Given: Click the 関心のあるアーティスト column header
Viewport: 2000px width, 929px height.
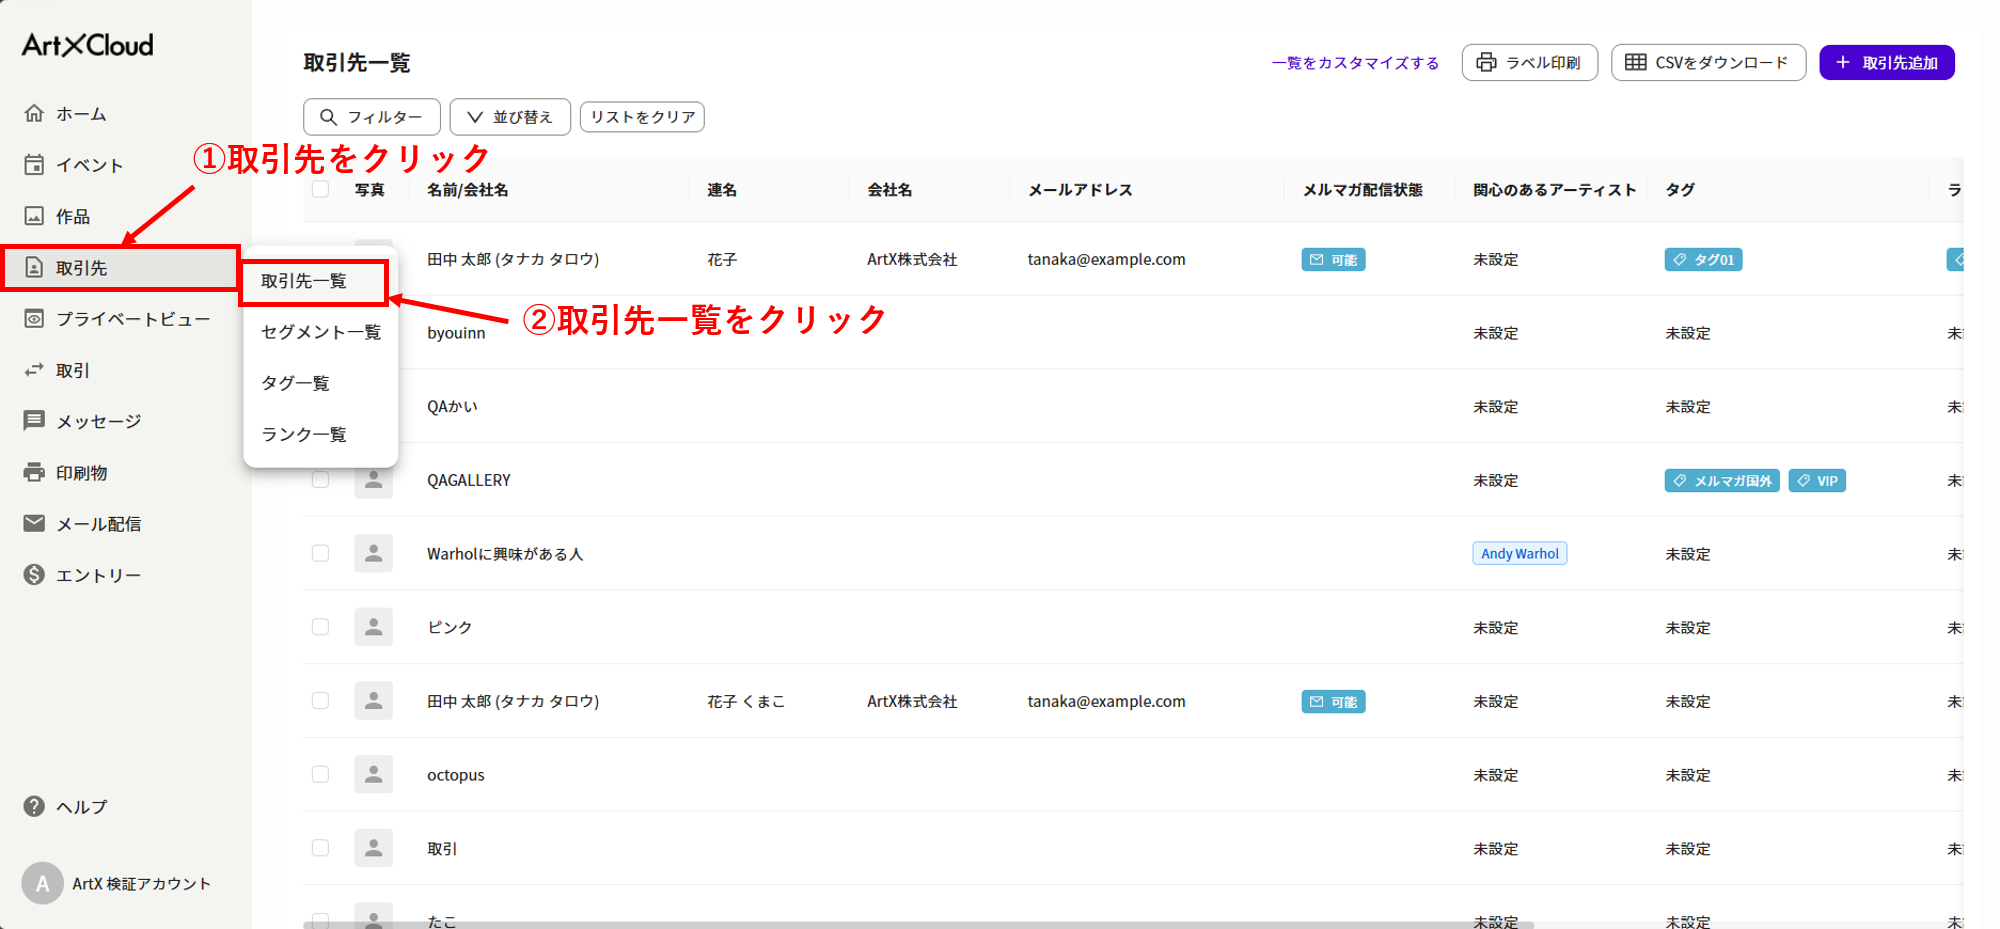Looking at the screenshot, I should tap(1555, 190).
